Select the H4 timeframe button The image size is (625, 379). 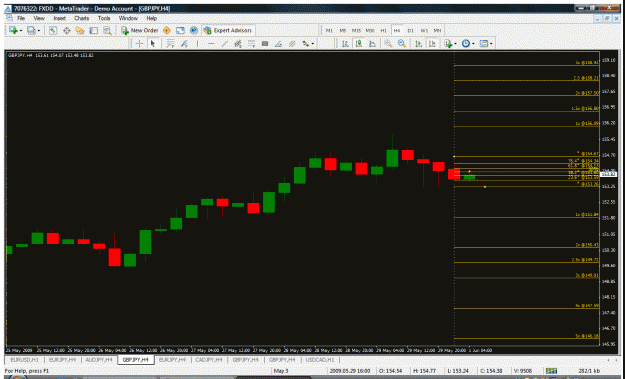click(397, 31)
